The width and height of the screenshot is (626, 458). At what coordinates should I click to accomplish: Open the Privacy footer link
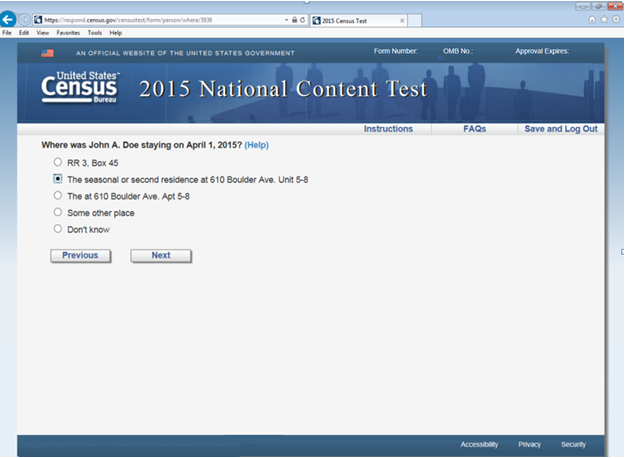click(529, 444)
